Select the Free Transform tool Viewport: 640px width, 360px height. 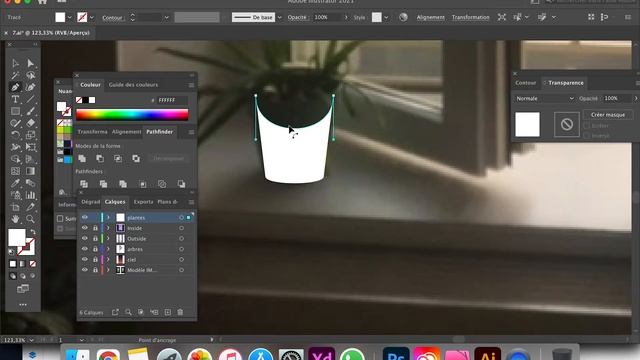pos(31,147)
